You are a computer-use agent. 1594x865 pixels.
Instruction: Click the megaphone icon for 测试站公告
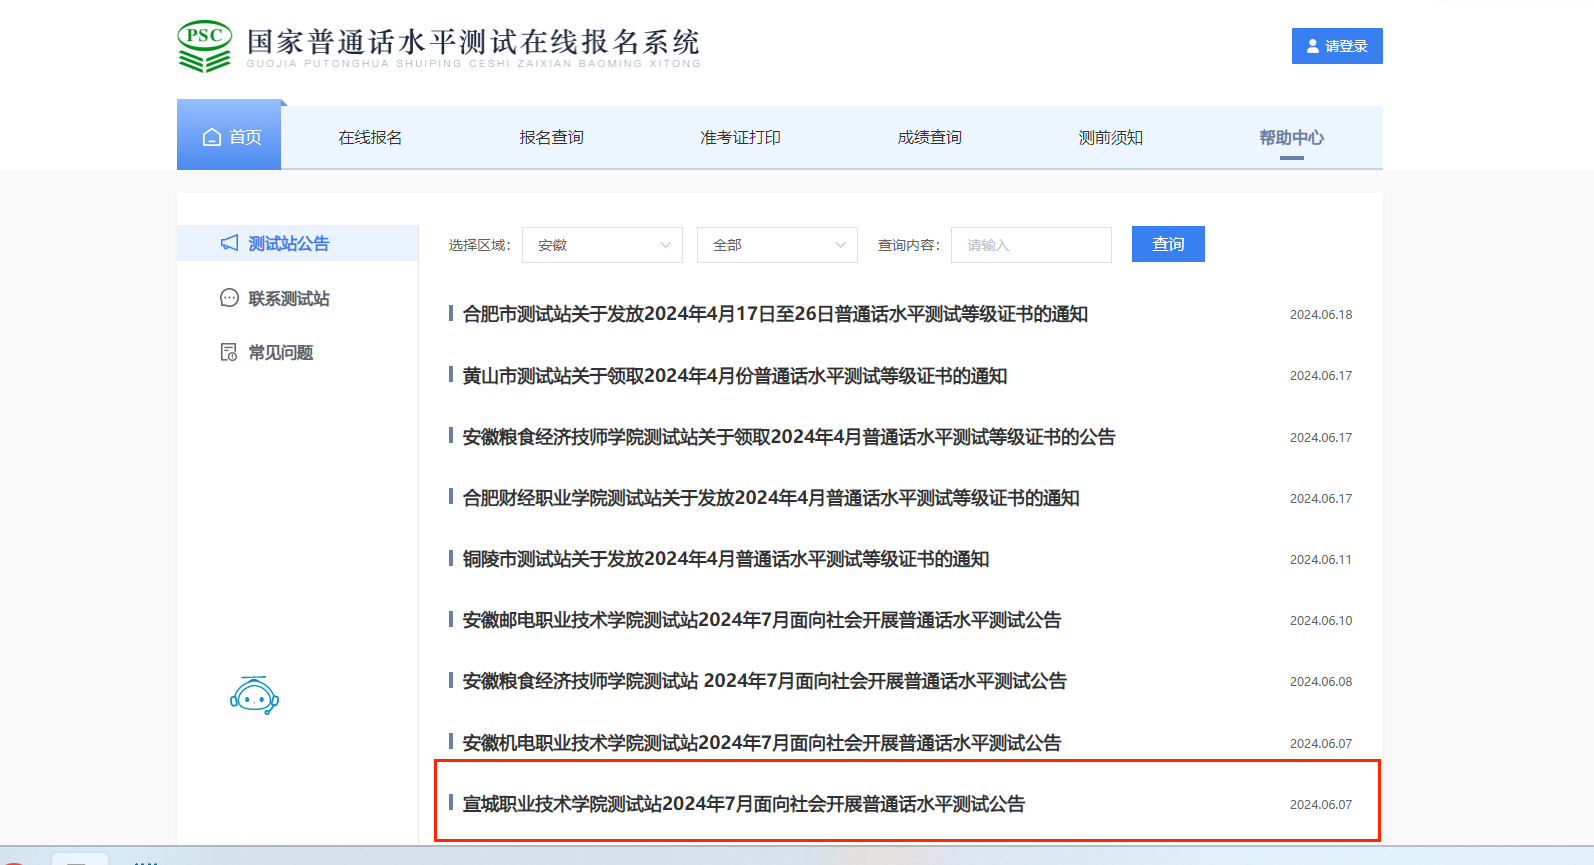click(x=230, y=243)
